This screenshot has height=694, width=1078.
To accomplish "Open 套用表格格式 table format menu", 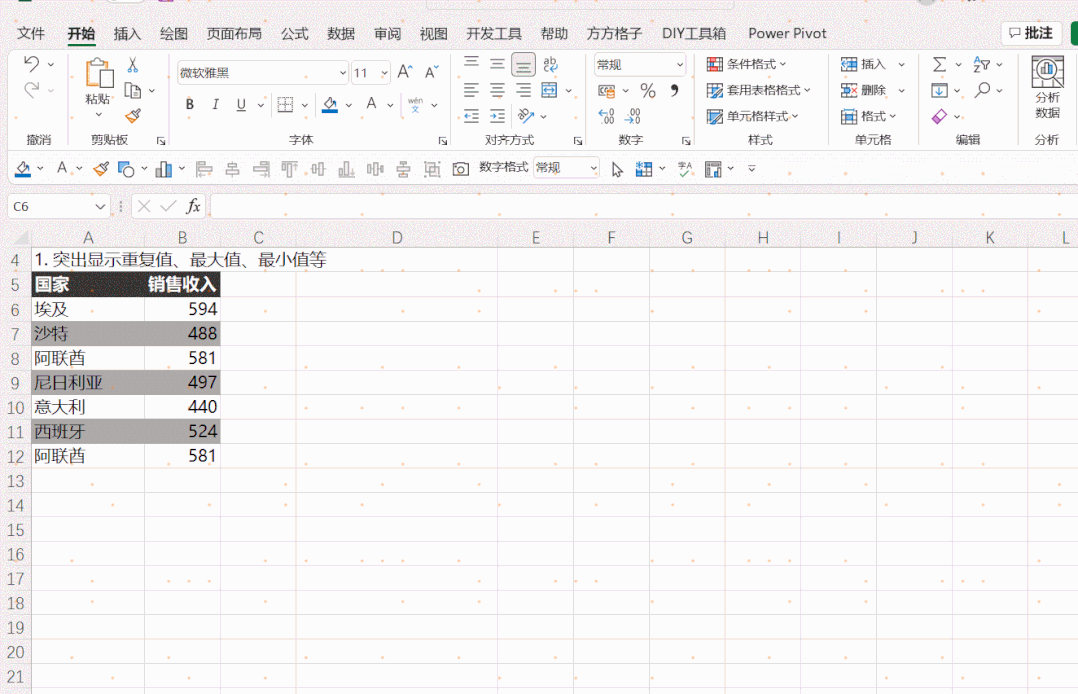I will point(759,90).
